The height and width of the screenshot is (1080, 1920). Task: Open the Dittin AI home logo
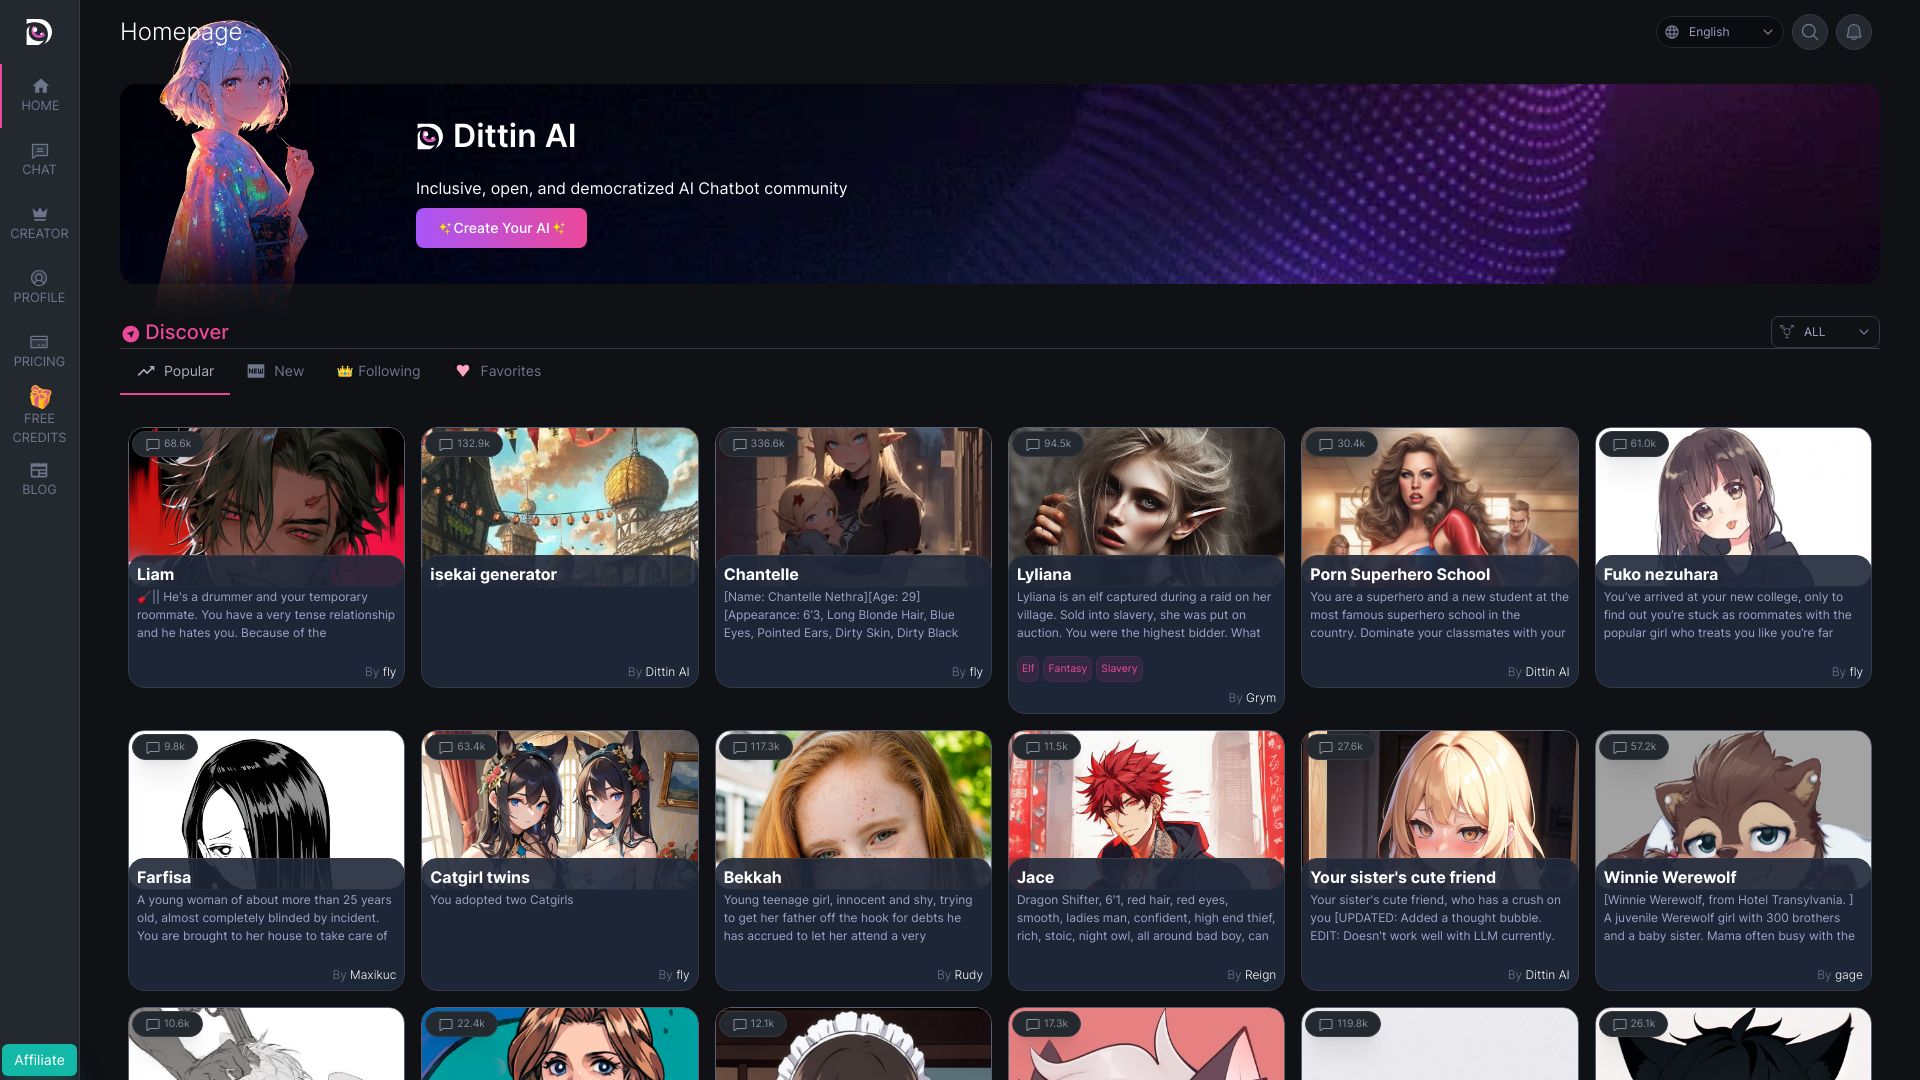(x=38, y=32)
